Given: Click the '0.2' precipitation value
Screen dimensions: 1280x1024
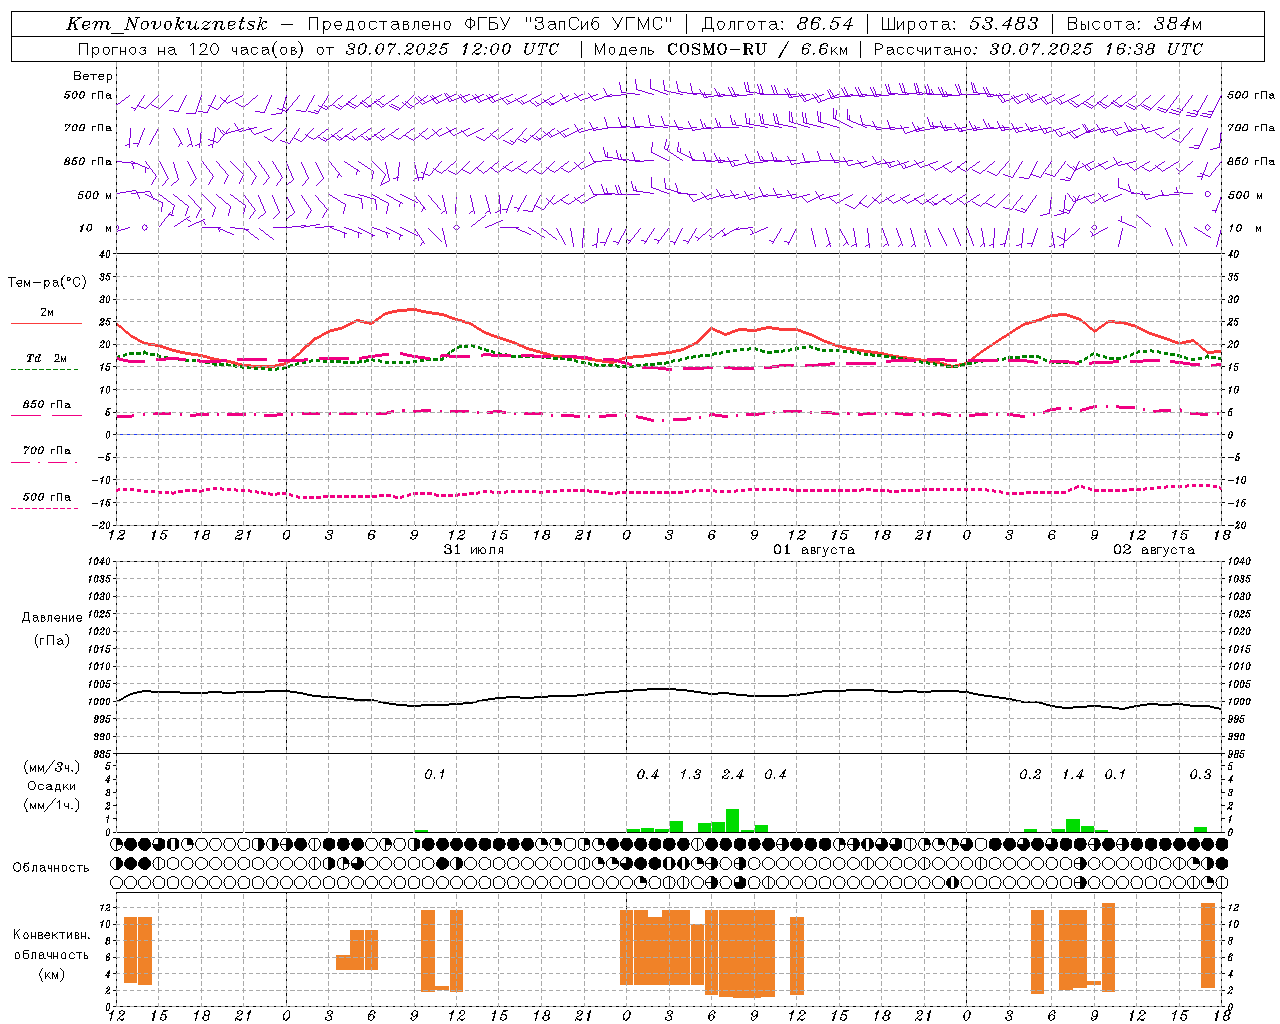Looking at the screenshot, I should click(x=1030, y=775).
